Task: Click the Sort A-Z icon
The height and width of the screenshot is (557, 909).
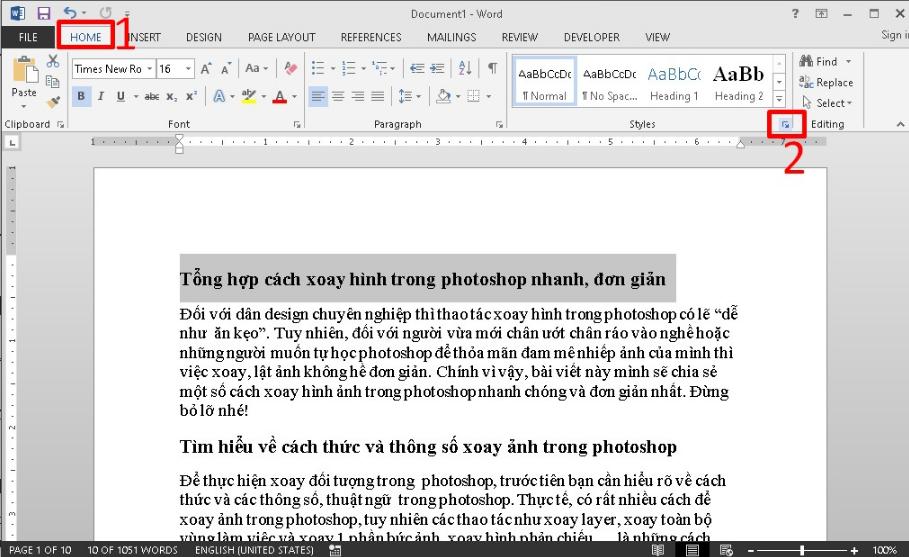Action: coord(465,69)
